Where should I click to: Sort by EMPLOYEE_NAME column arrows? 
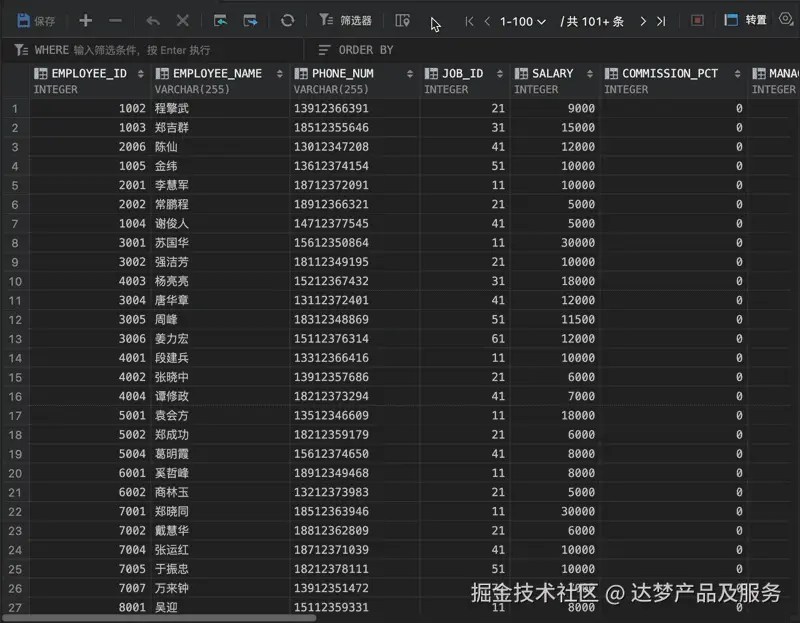click(x=280, y=74)
